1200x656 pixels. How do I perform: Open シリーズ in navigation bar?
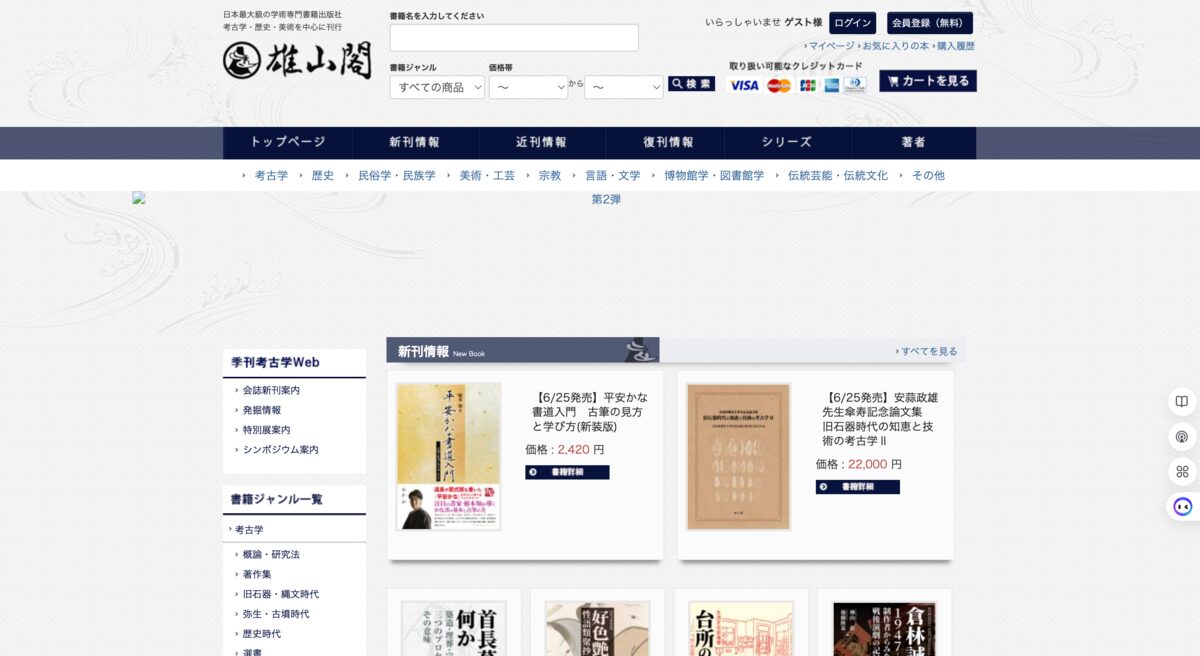pos(787,142)
